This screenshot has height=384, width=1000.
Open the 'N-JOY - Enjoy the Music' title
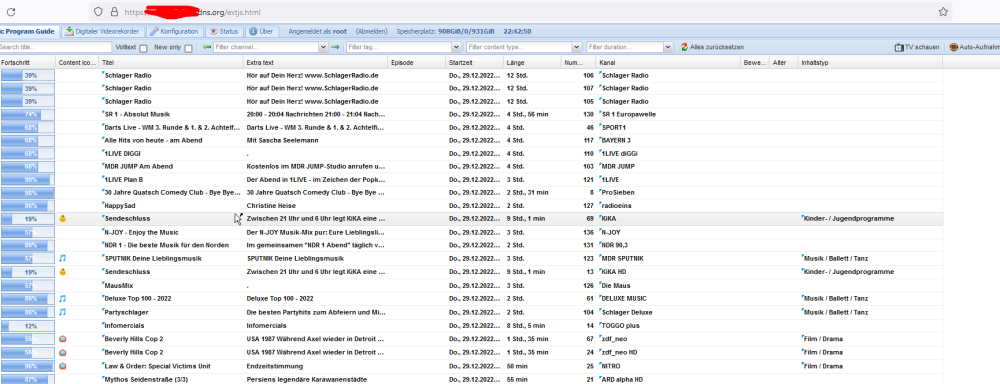click(x=143, y=233)
